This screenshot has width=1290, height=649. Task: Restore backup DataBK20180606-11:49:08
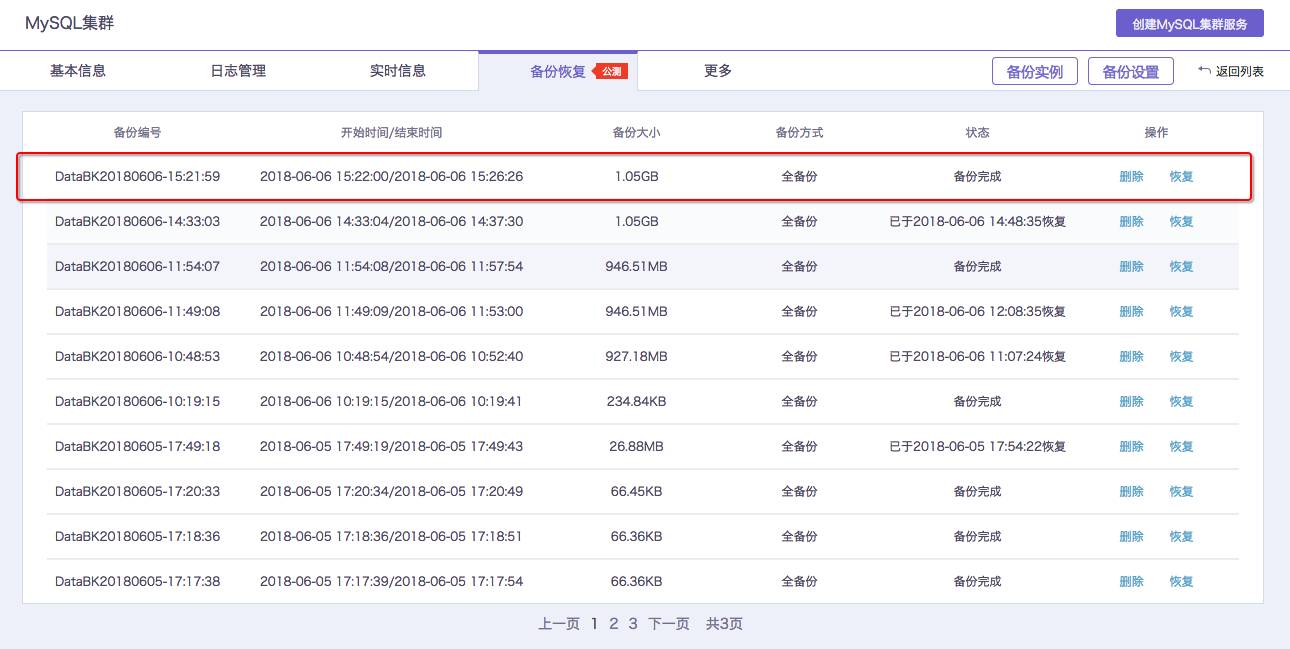(x=1182, y=312)
